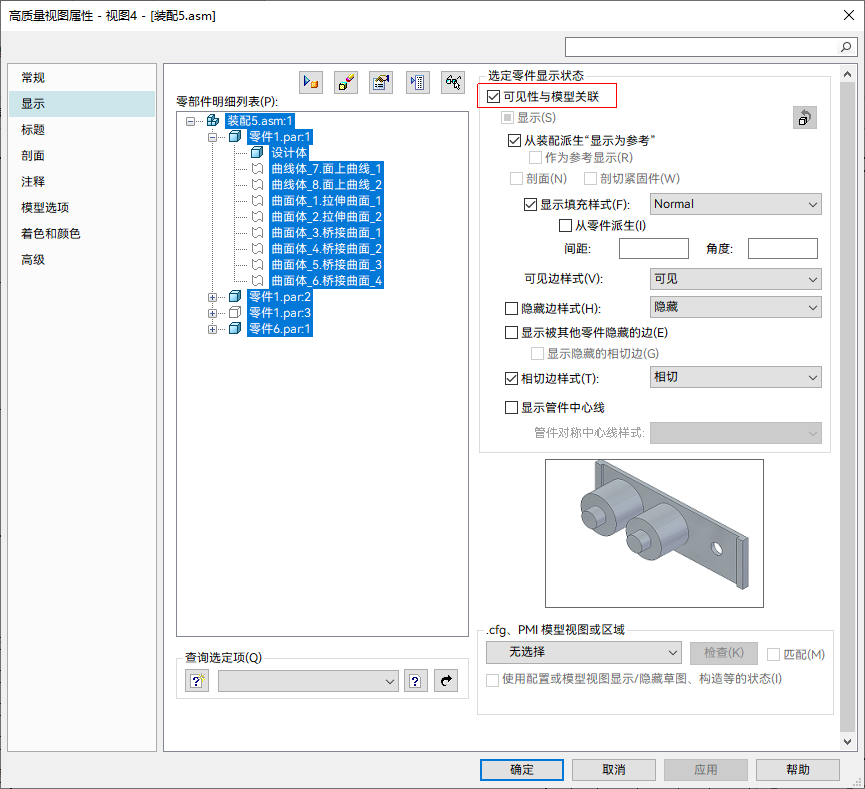865x789 pixels.
Task: Click the 取消 button
Action: (613, 770)
